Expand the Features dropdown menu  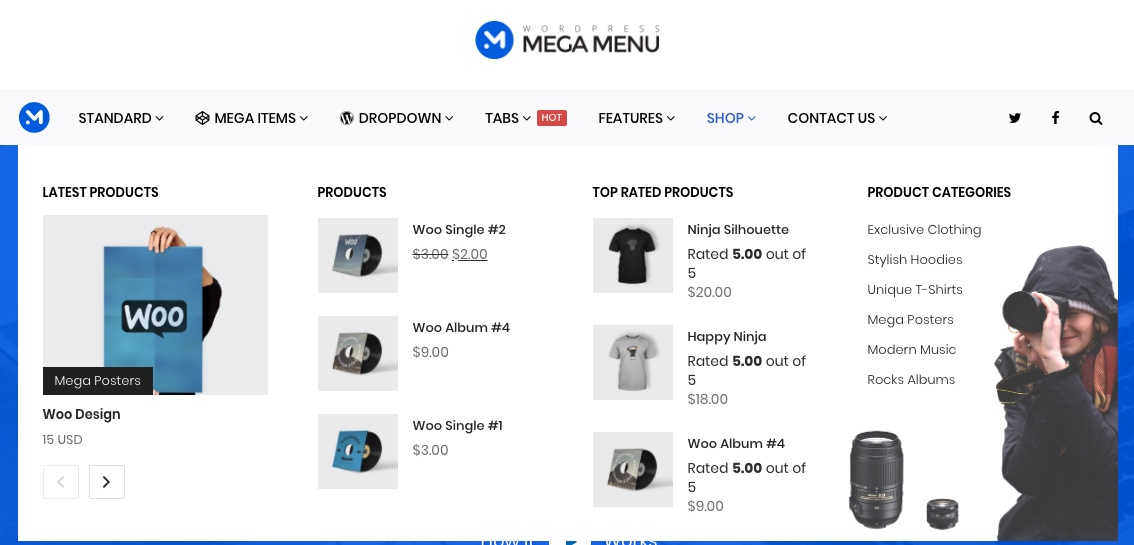pyautogui.click(x=636, y=118)
